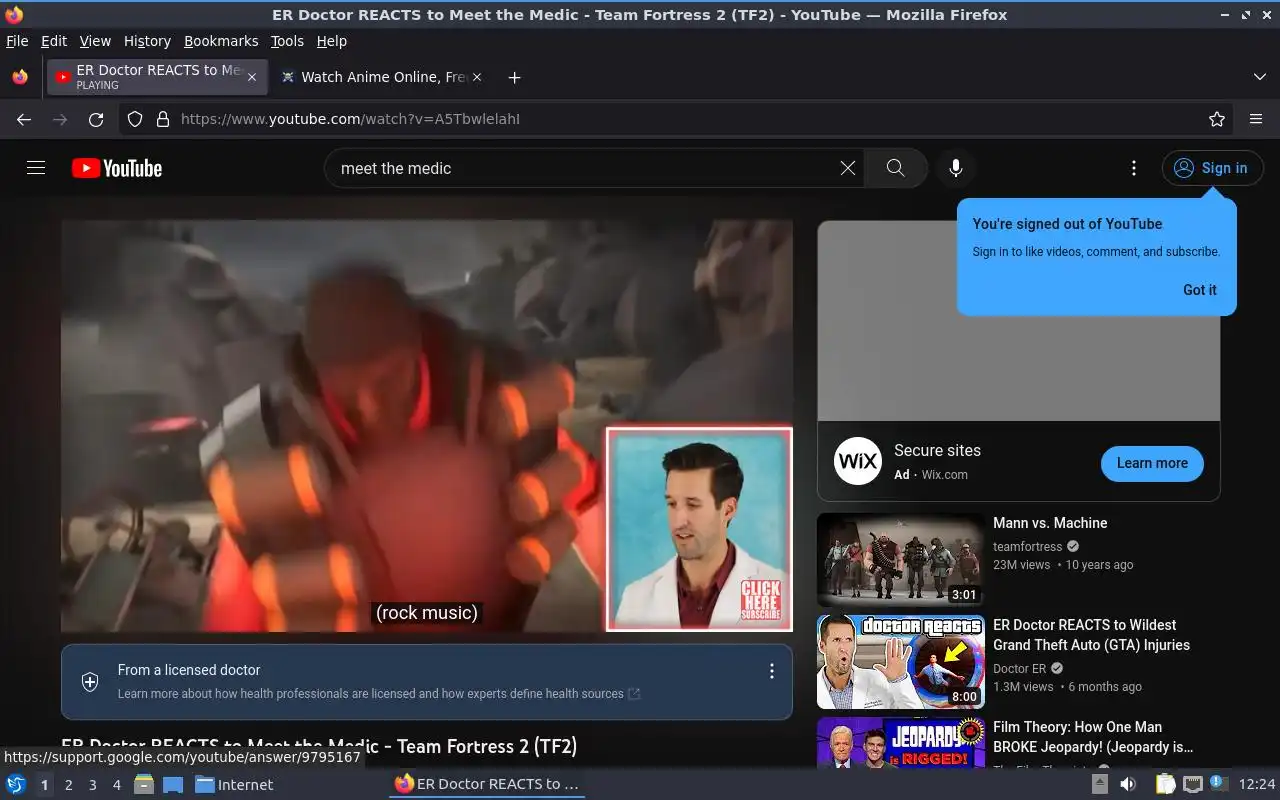Open the YouTube guide hamburger menu
This screenshot has width=1280, height=800.
coord(36,168)
